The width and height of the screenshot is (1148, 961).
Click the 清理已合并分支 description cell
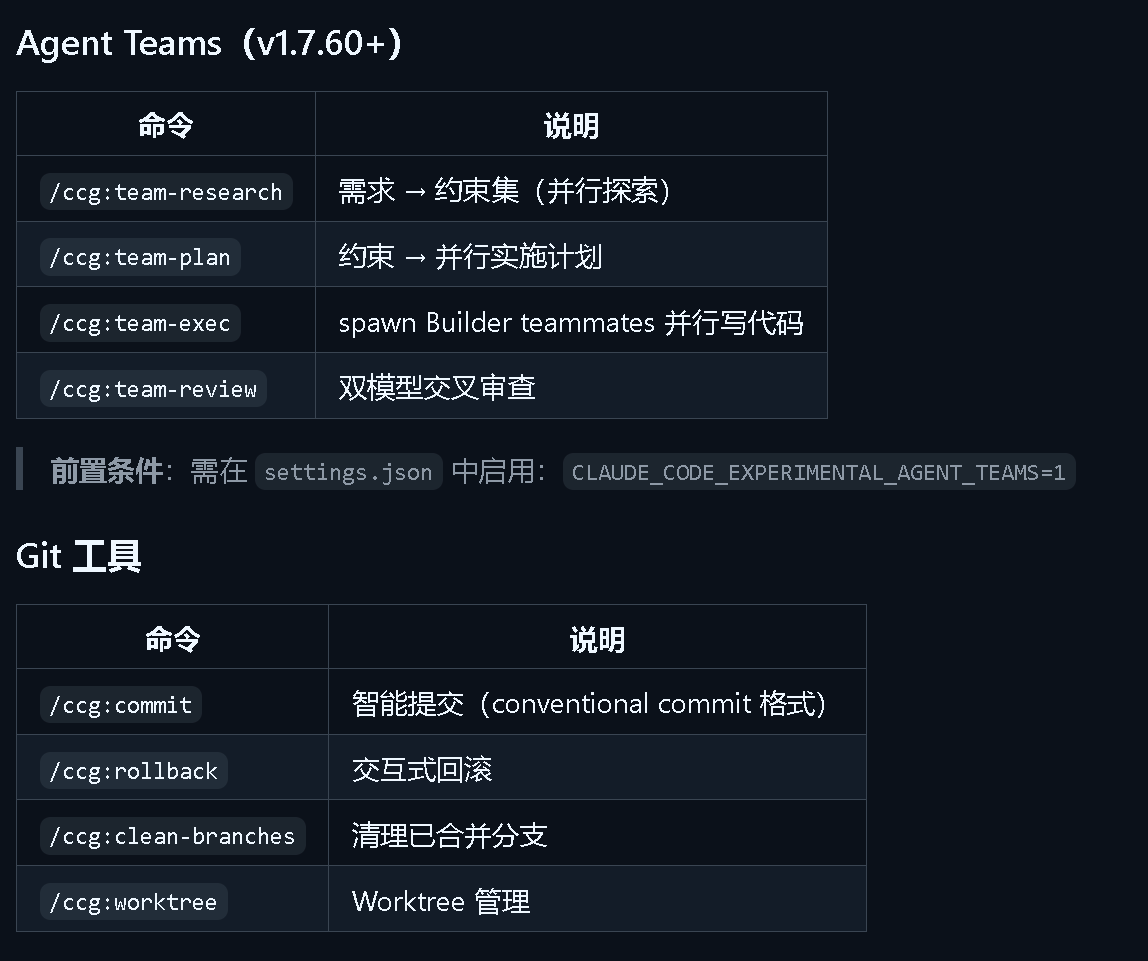[450, 836]
